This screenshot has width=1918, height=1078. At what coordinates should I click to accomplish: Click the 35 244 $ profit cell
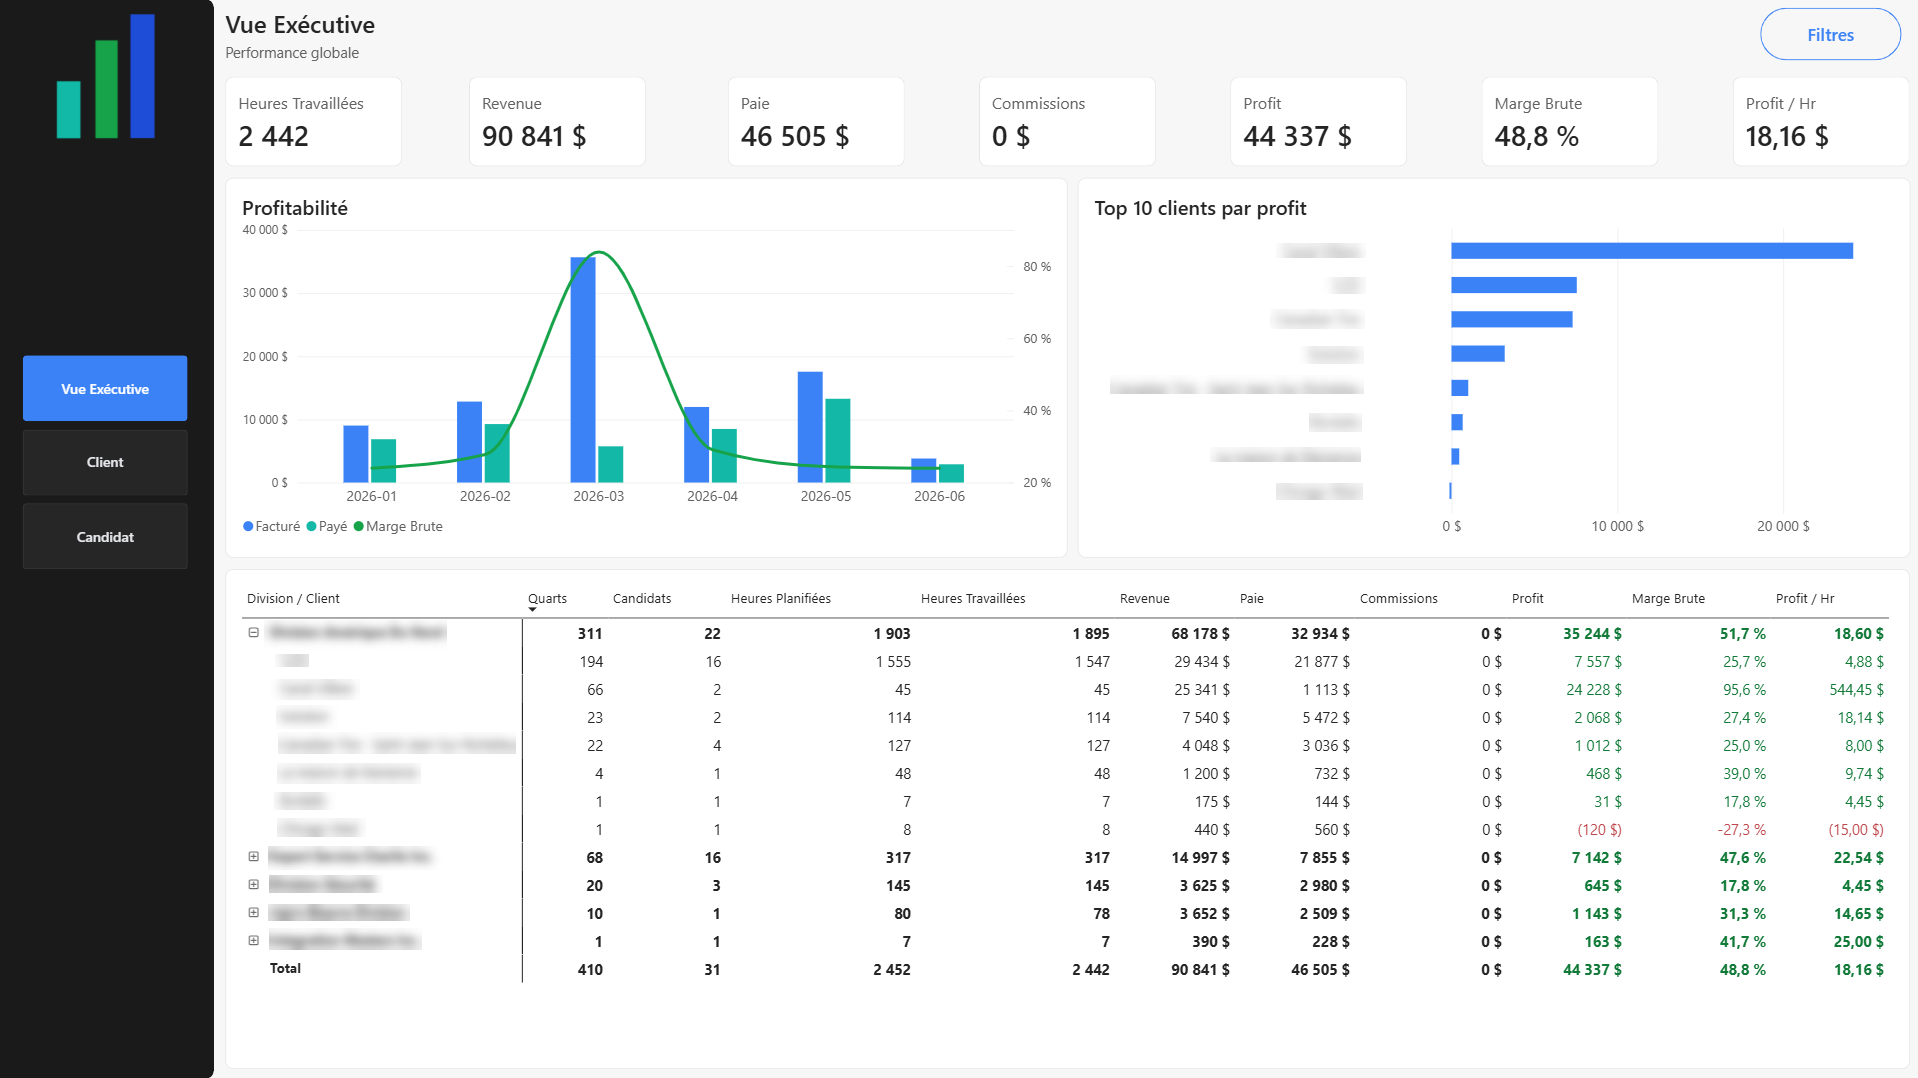[1593, 634]
